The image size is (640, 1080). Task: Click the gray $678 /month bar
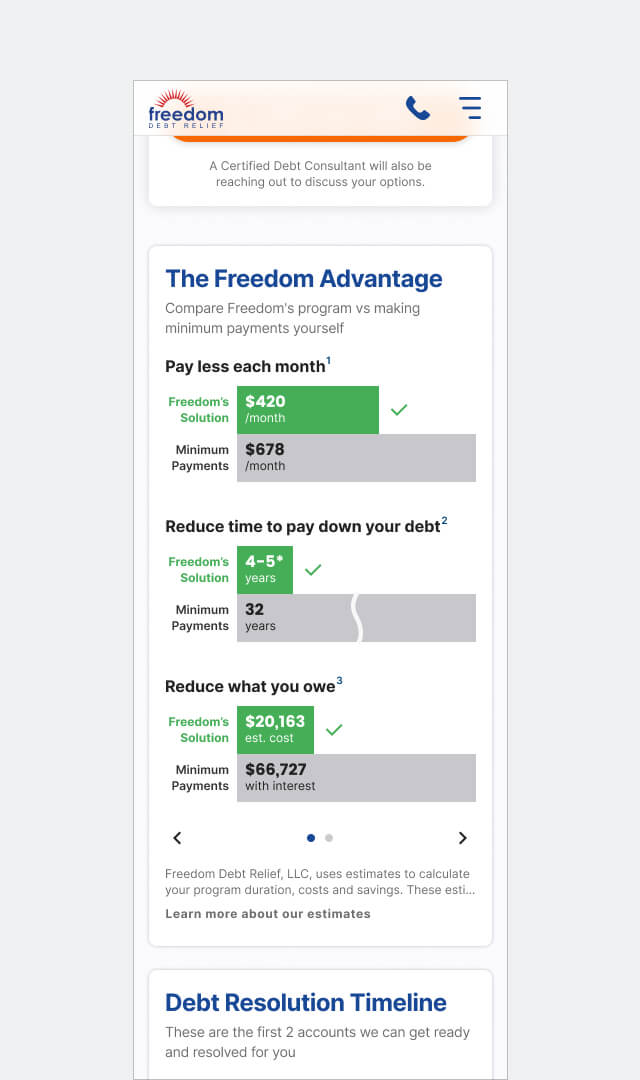356,457
